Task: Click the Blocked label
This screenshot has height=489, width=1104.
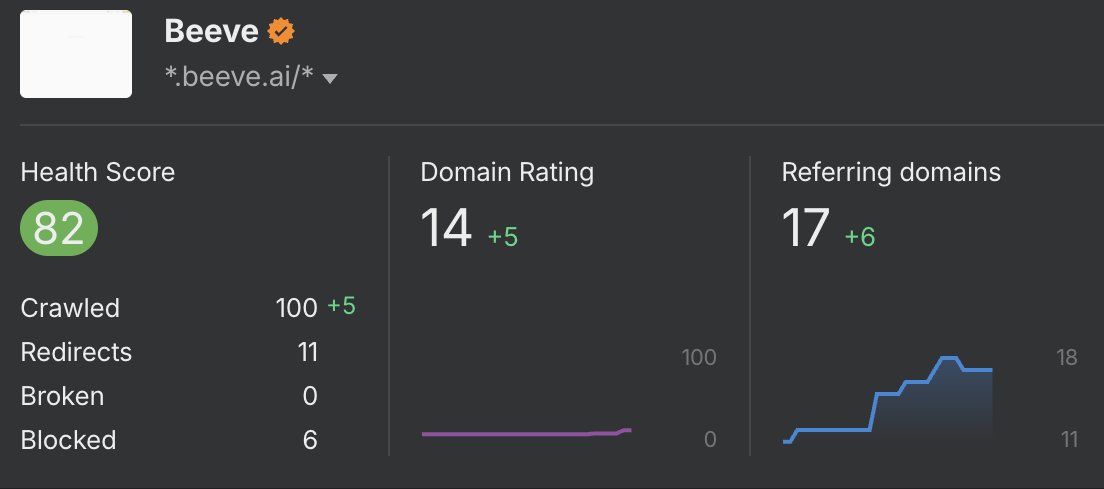Action: tap(68, 440)
